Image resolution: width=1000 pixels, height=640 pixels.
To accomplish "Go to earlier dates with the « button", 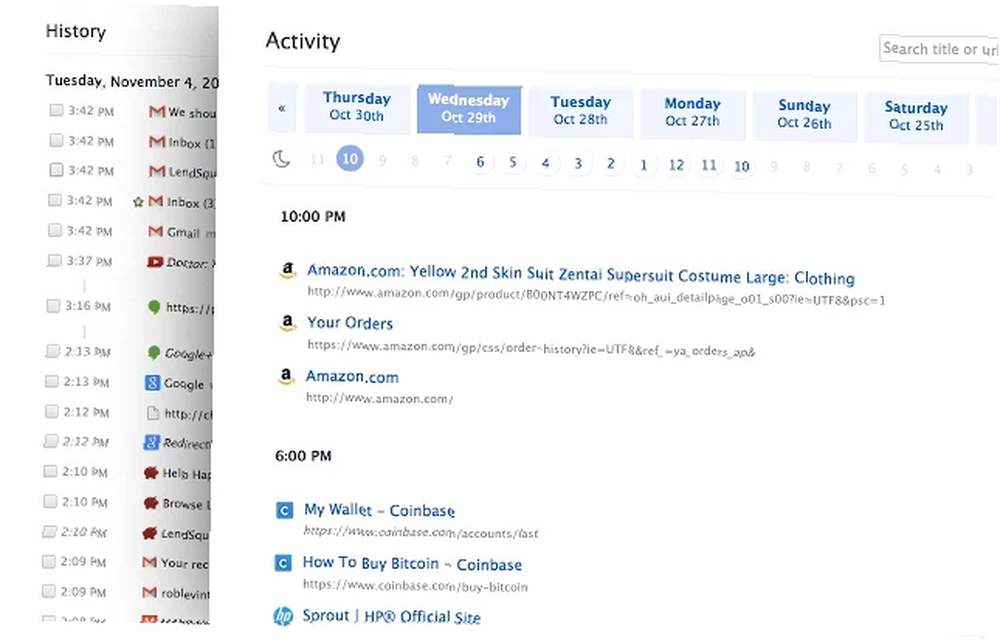I will [281, 108].
